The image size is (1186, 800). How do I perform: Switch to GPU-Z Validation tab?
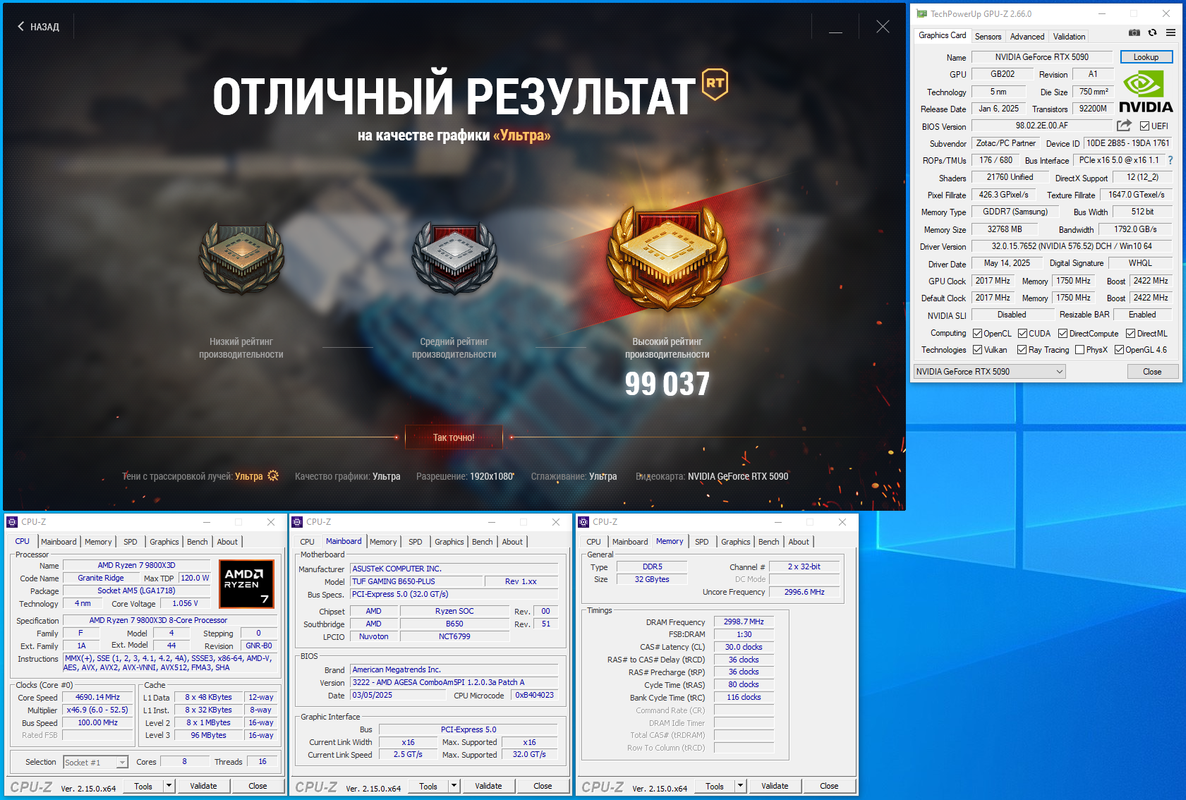[x=1069, y=36]
